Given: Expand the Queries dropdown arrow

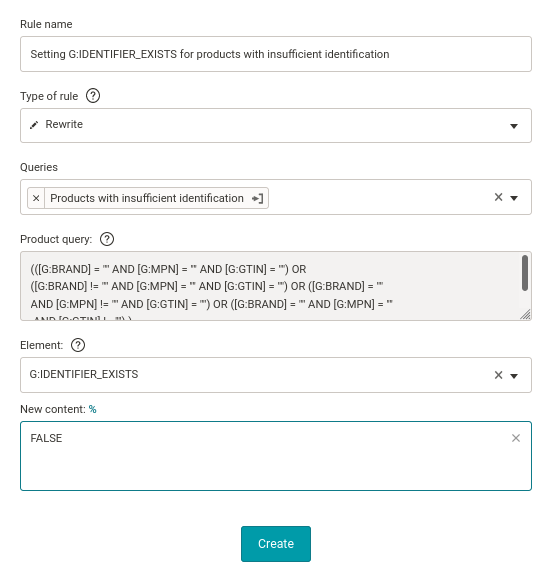Looking at the screenshot, I should point(514,198).
